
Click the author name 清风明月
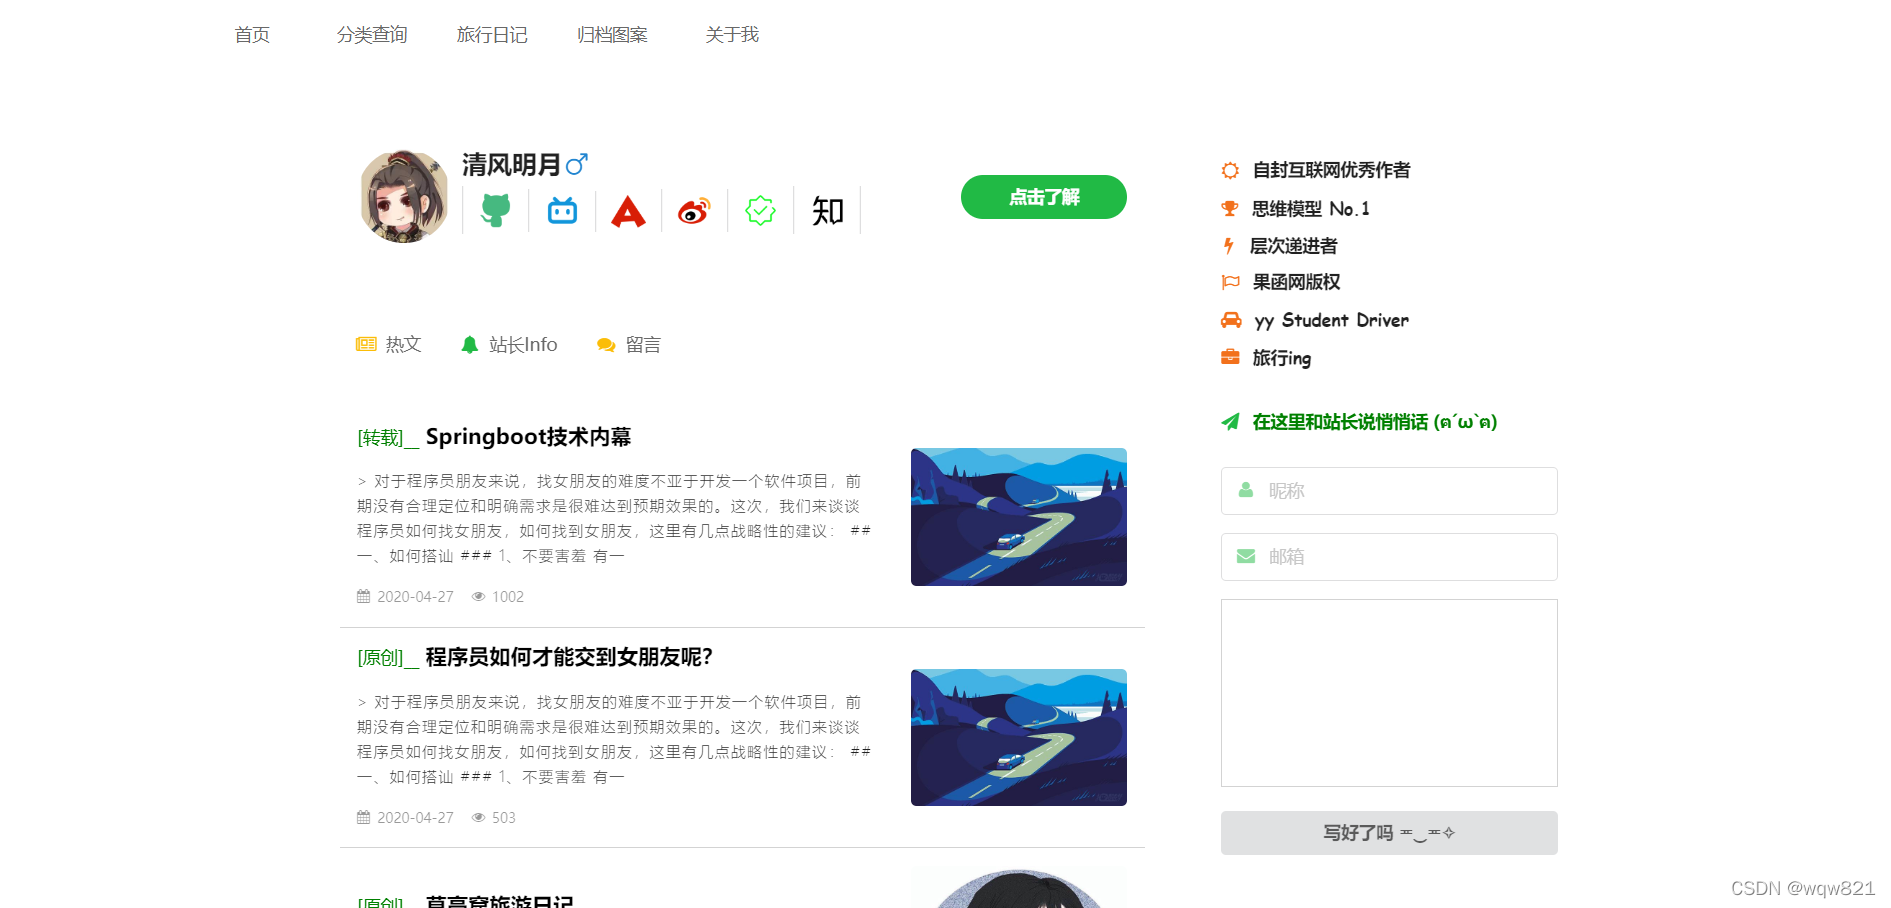click(x=511, y=164)
